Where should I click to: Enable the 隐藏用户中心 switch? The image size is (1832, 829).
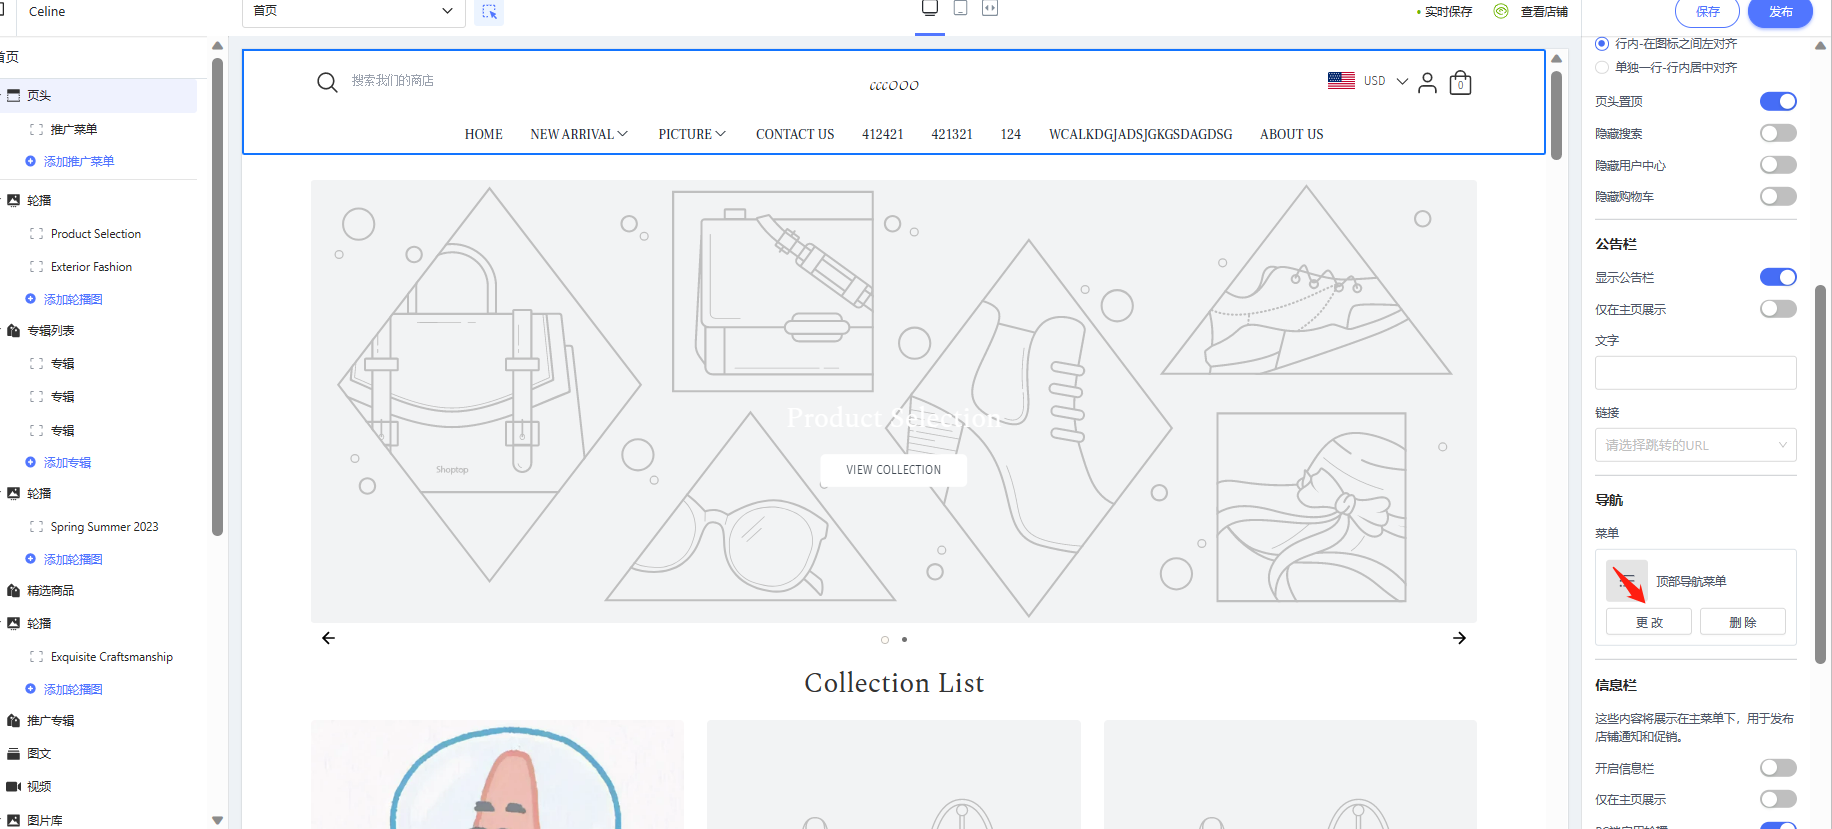(x=1778, y=165)
